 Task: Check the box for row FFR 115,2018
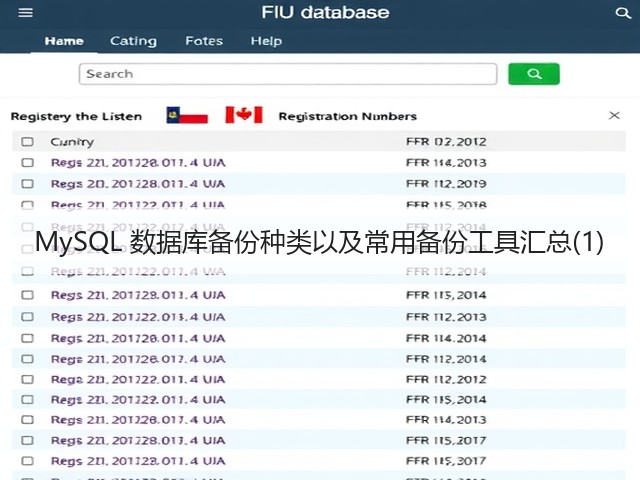click(x=27, y=204)
